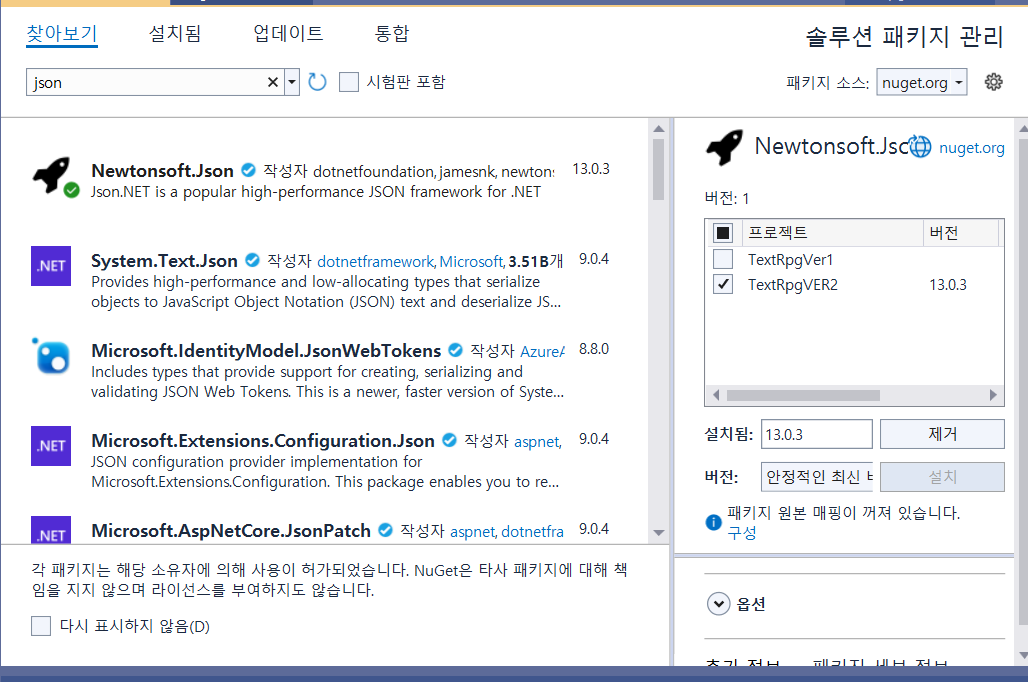Click the Microsoft.IdentityModel.JsonWebTokens package icon

[51, 356]
